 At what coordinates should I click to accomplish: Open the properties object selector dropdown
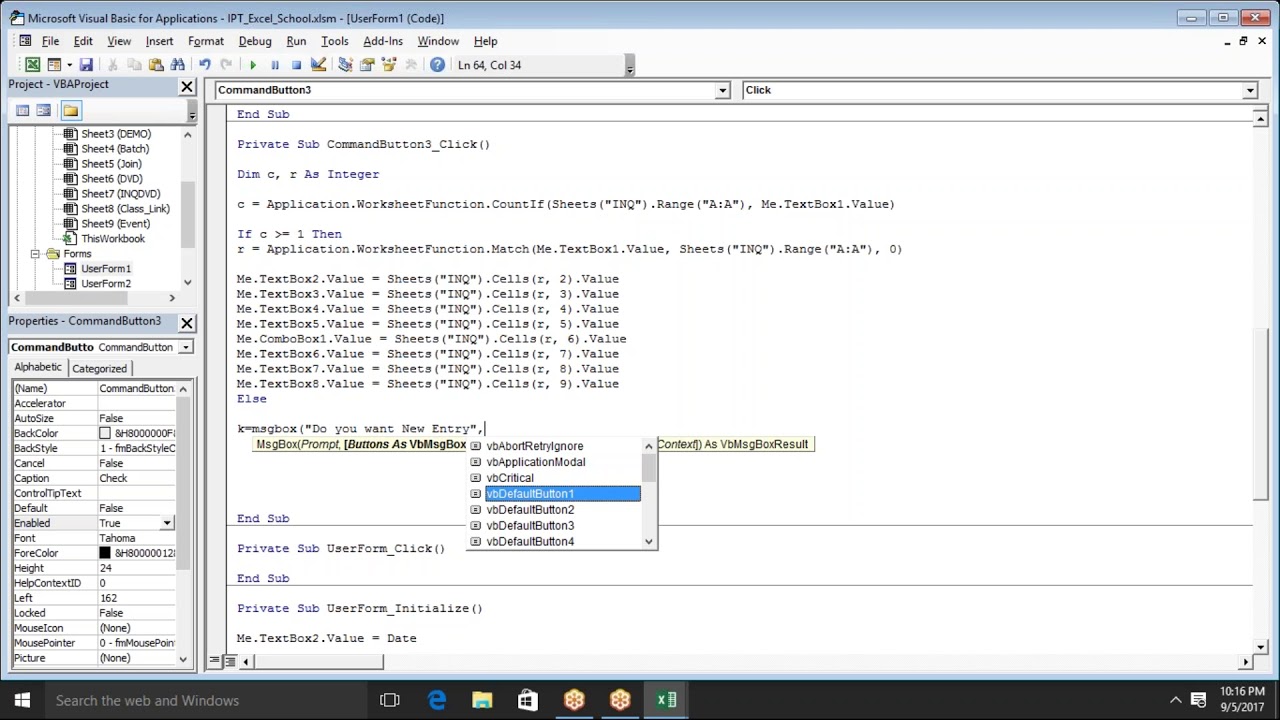pos(186,347)
